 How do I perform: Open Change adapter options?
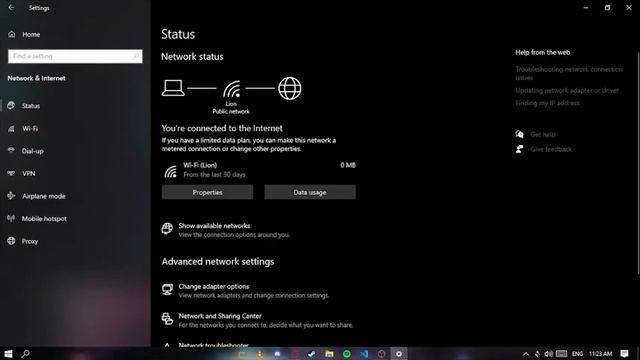pos(214,287)
